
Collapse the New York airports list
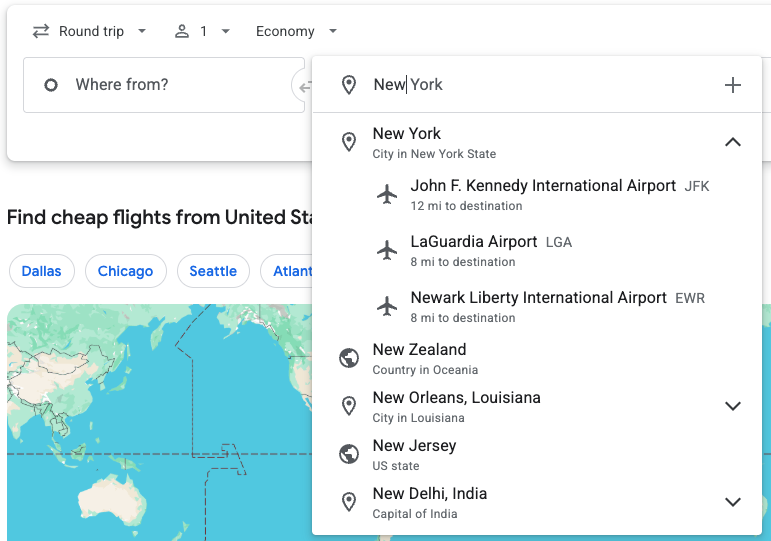[x=733, y=142]
